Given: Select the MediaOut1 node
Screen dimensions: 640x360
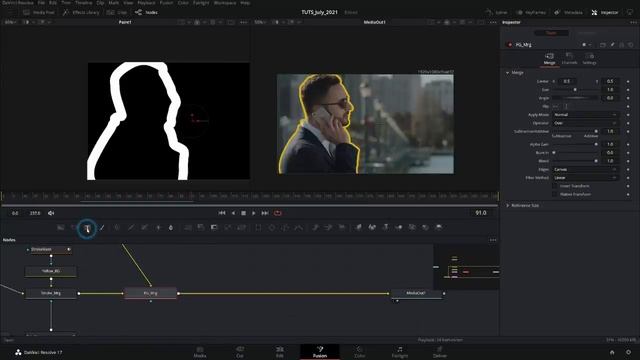Looking at the screenshot, I should click(x=416, y=293).
